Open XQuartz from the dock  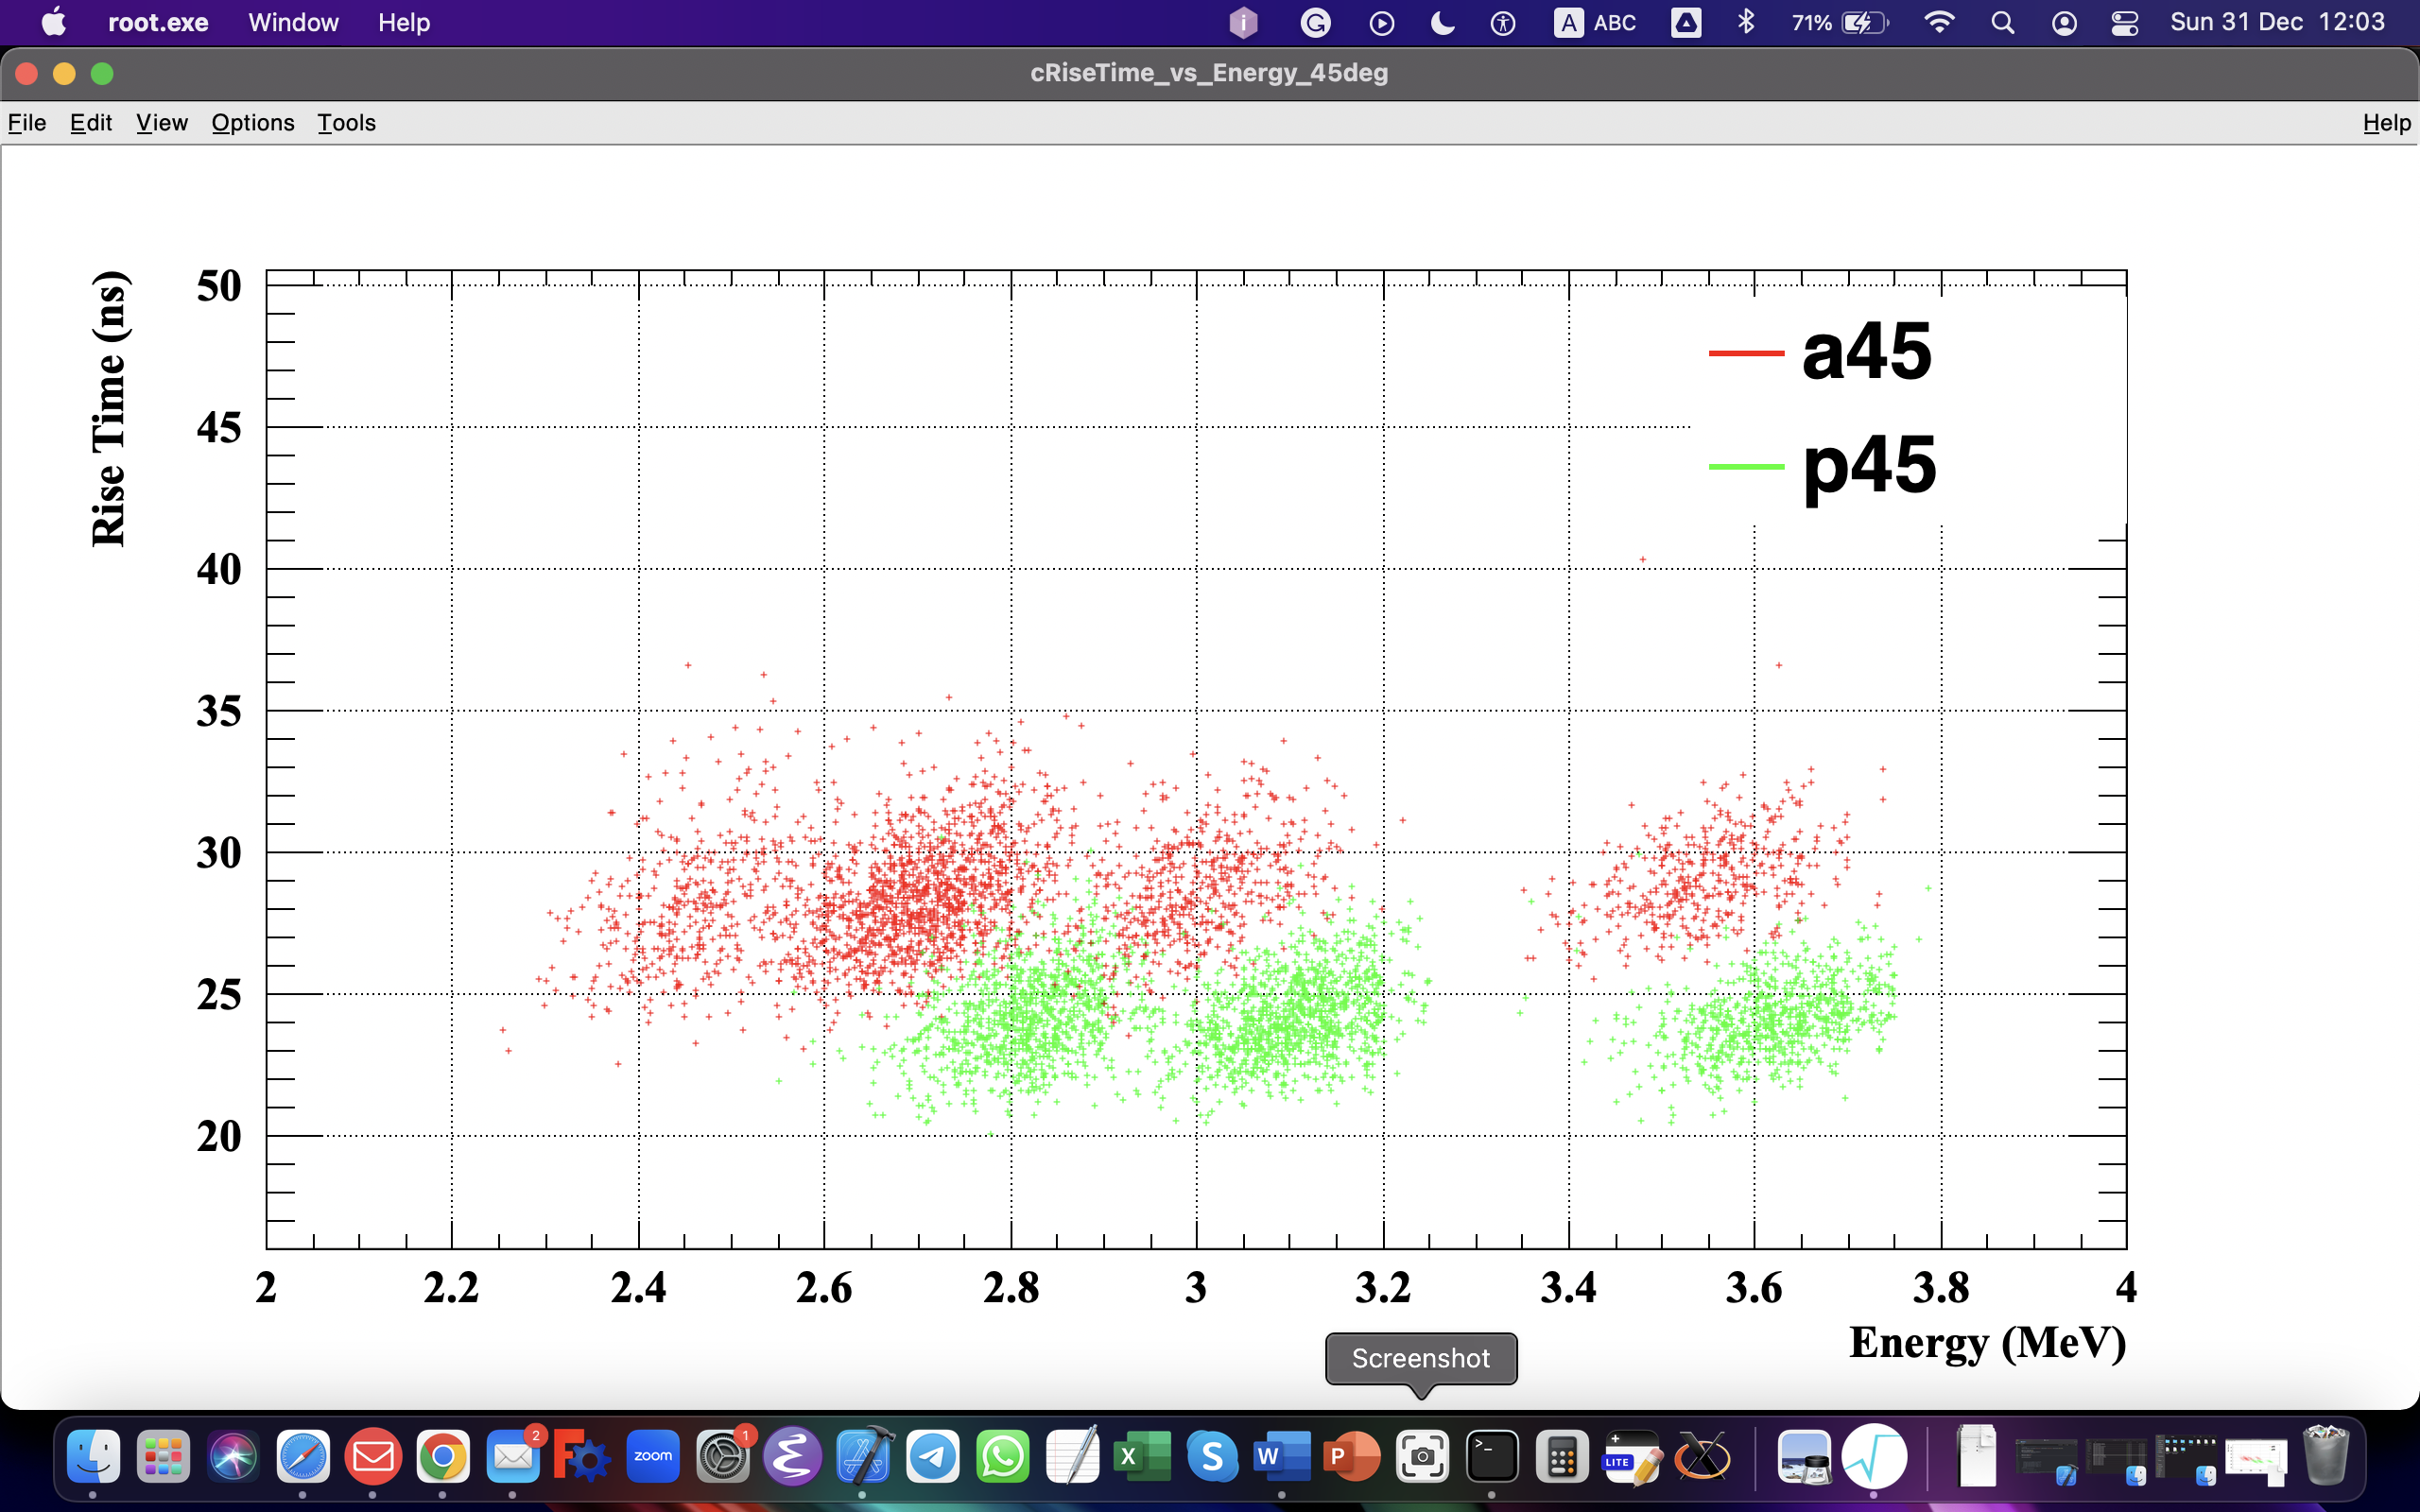tap(1702, 1456)
